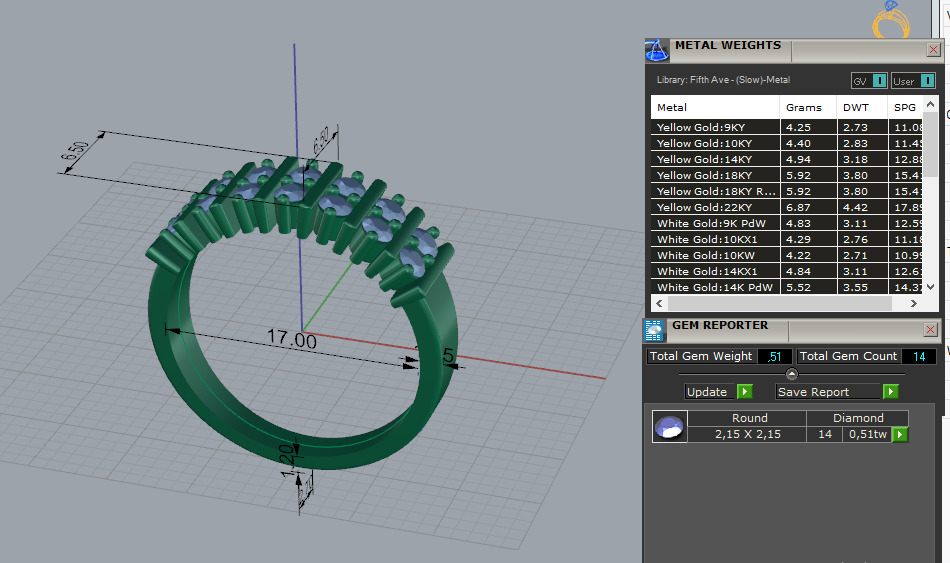Viewport: 950px width, 563px height.
Task: Sort by the Metal column header
Action: [x=715, y=107]
